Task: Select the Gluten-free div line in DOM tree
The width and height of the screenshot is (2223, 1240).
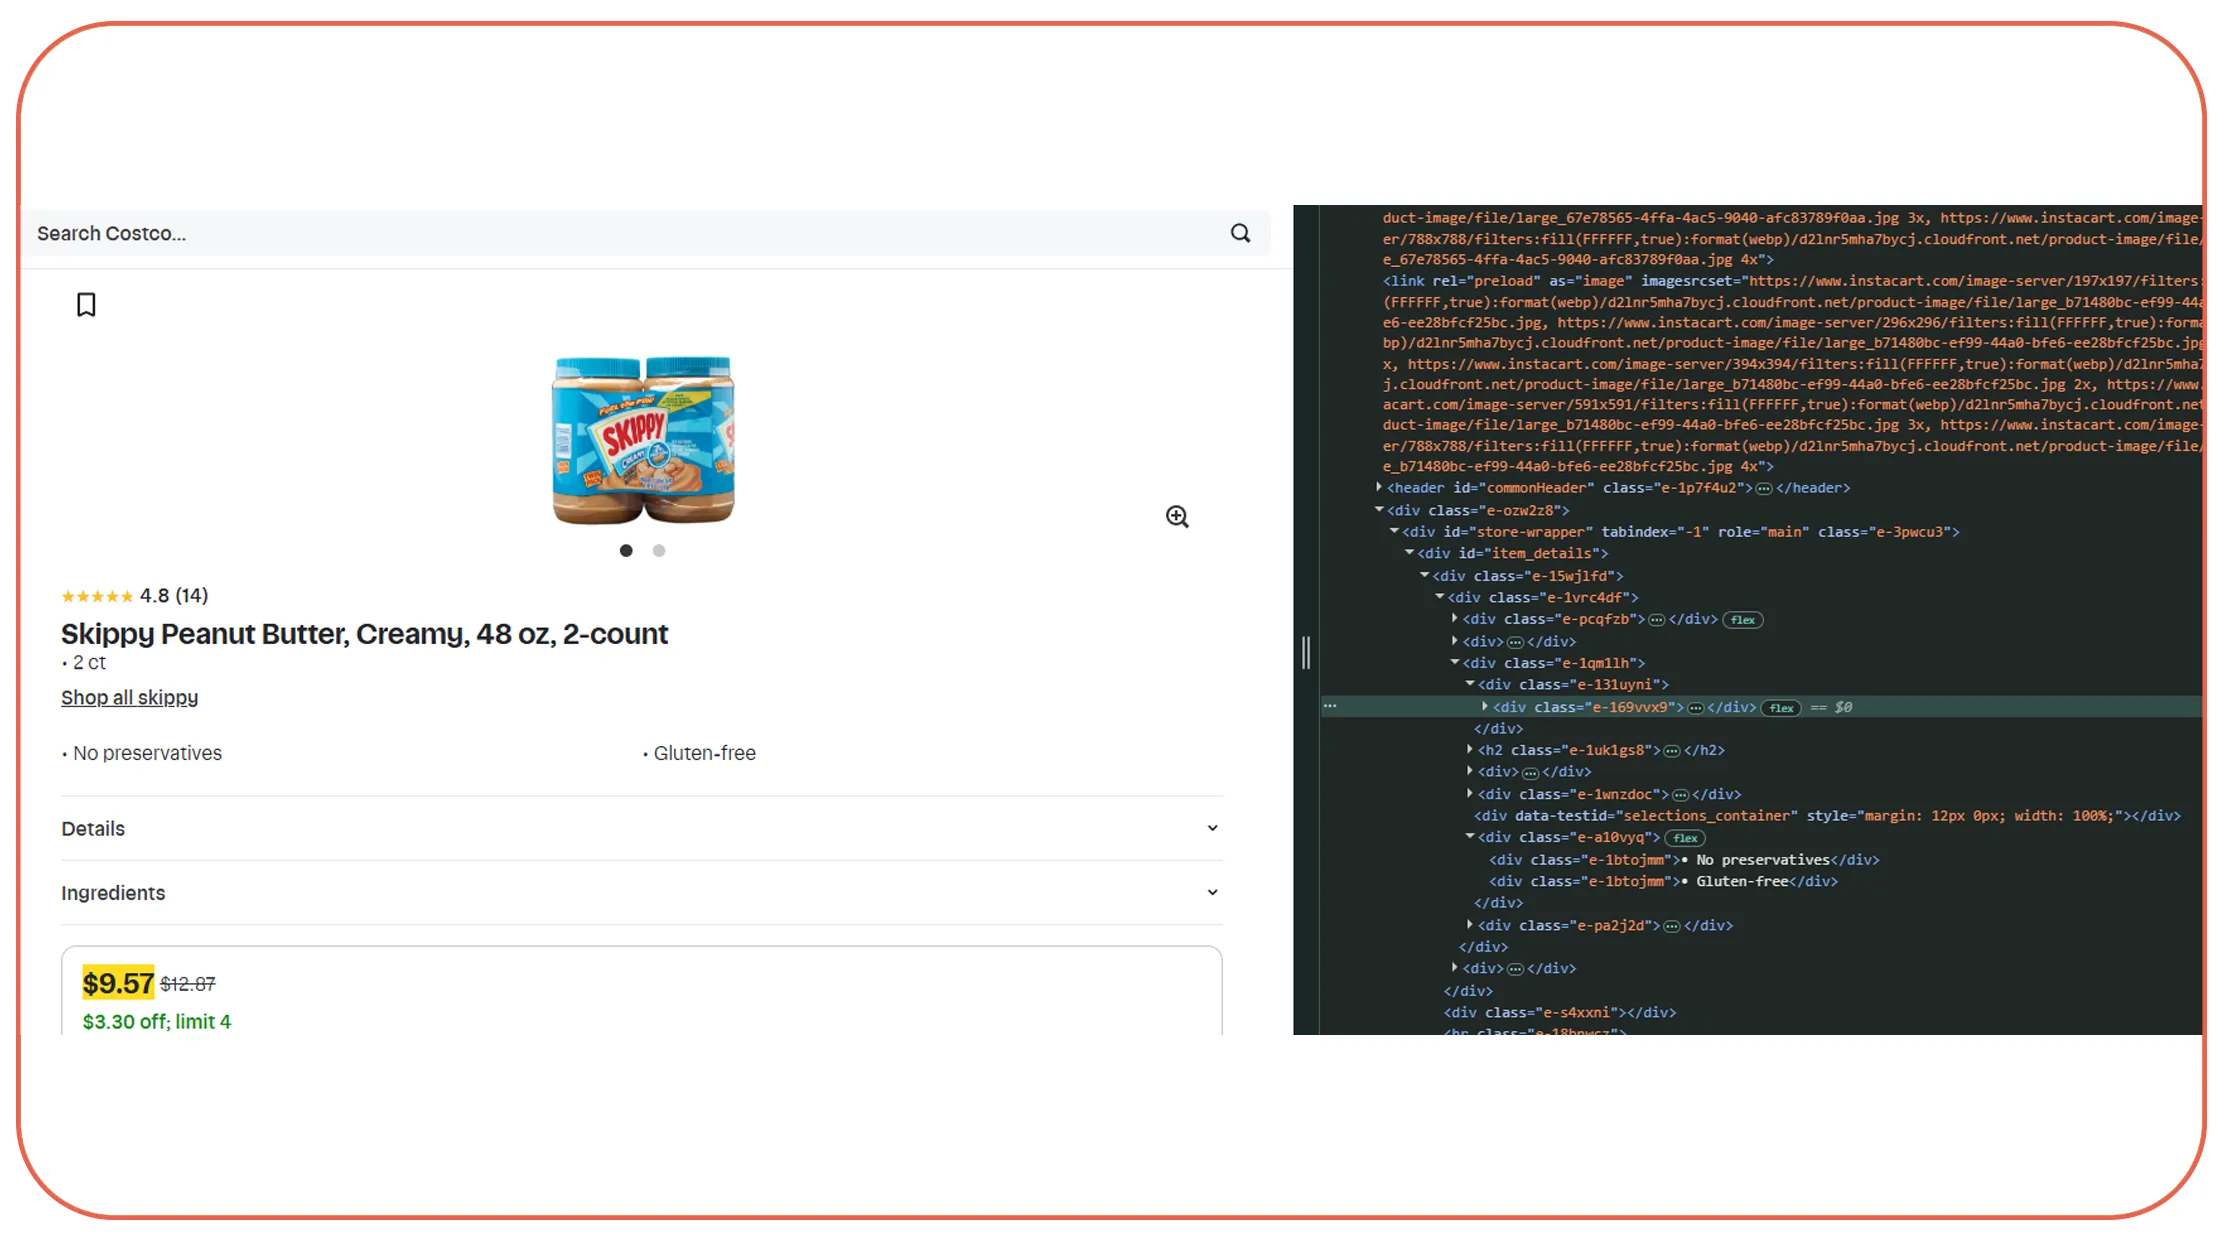Action: (1663, 882)
